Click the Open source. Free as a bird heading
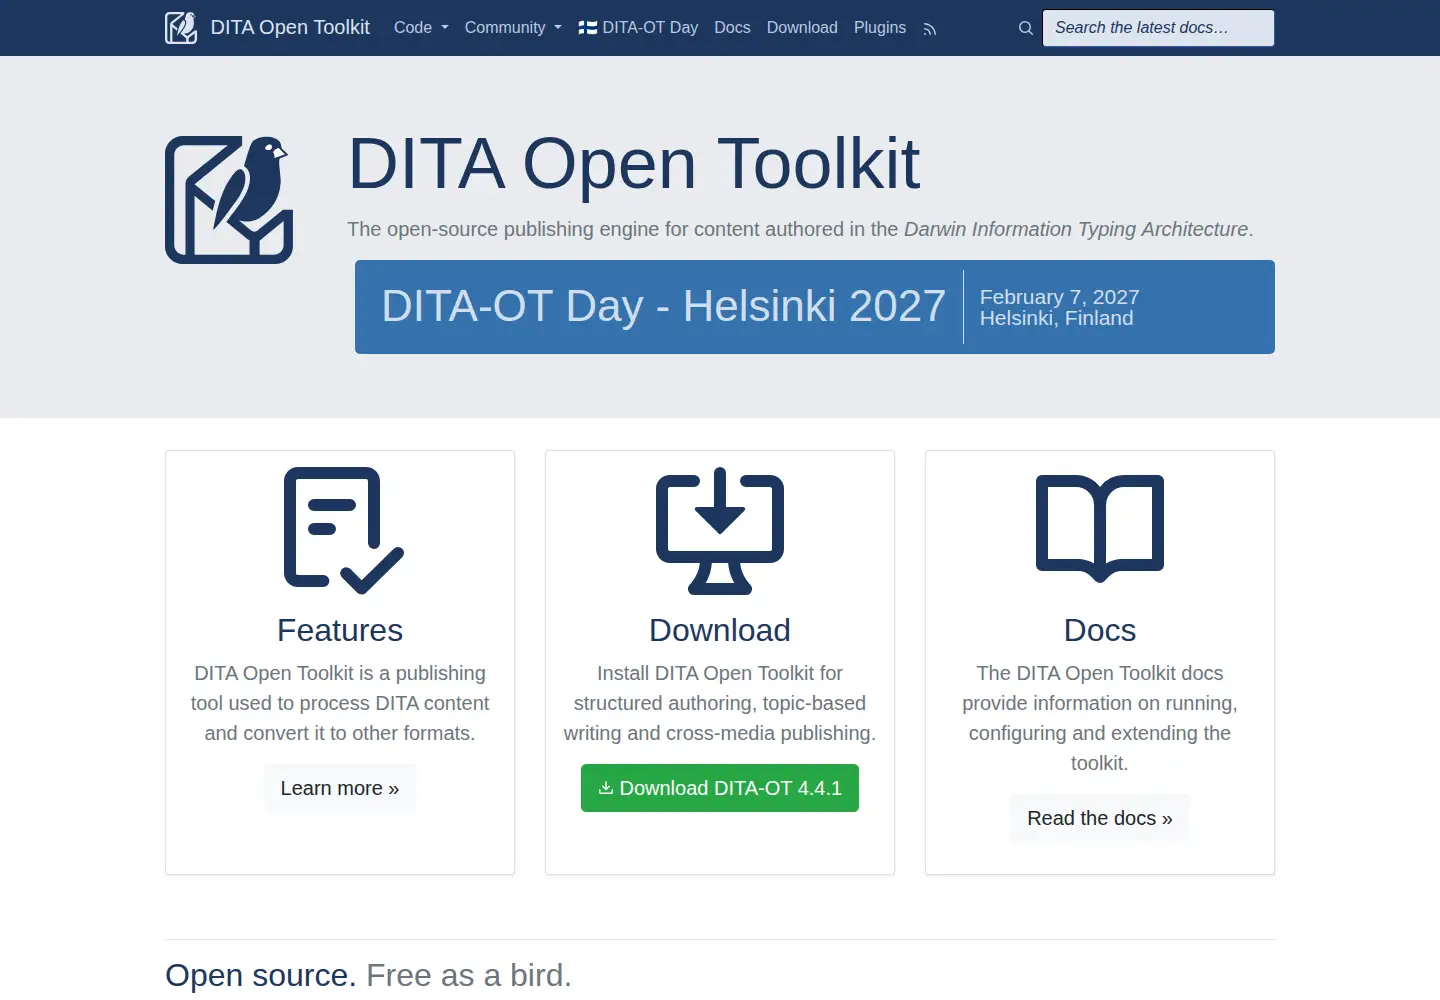Viewport: 1440px width, 1000px height. point(368,975)
